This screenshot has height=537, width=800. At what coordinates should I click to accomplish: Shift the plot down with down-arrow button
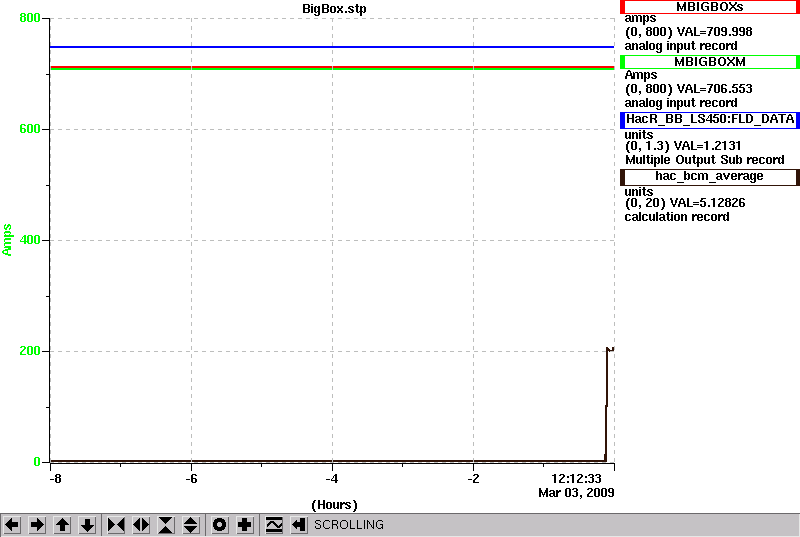coord(87,525)
